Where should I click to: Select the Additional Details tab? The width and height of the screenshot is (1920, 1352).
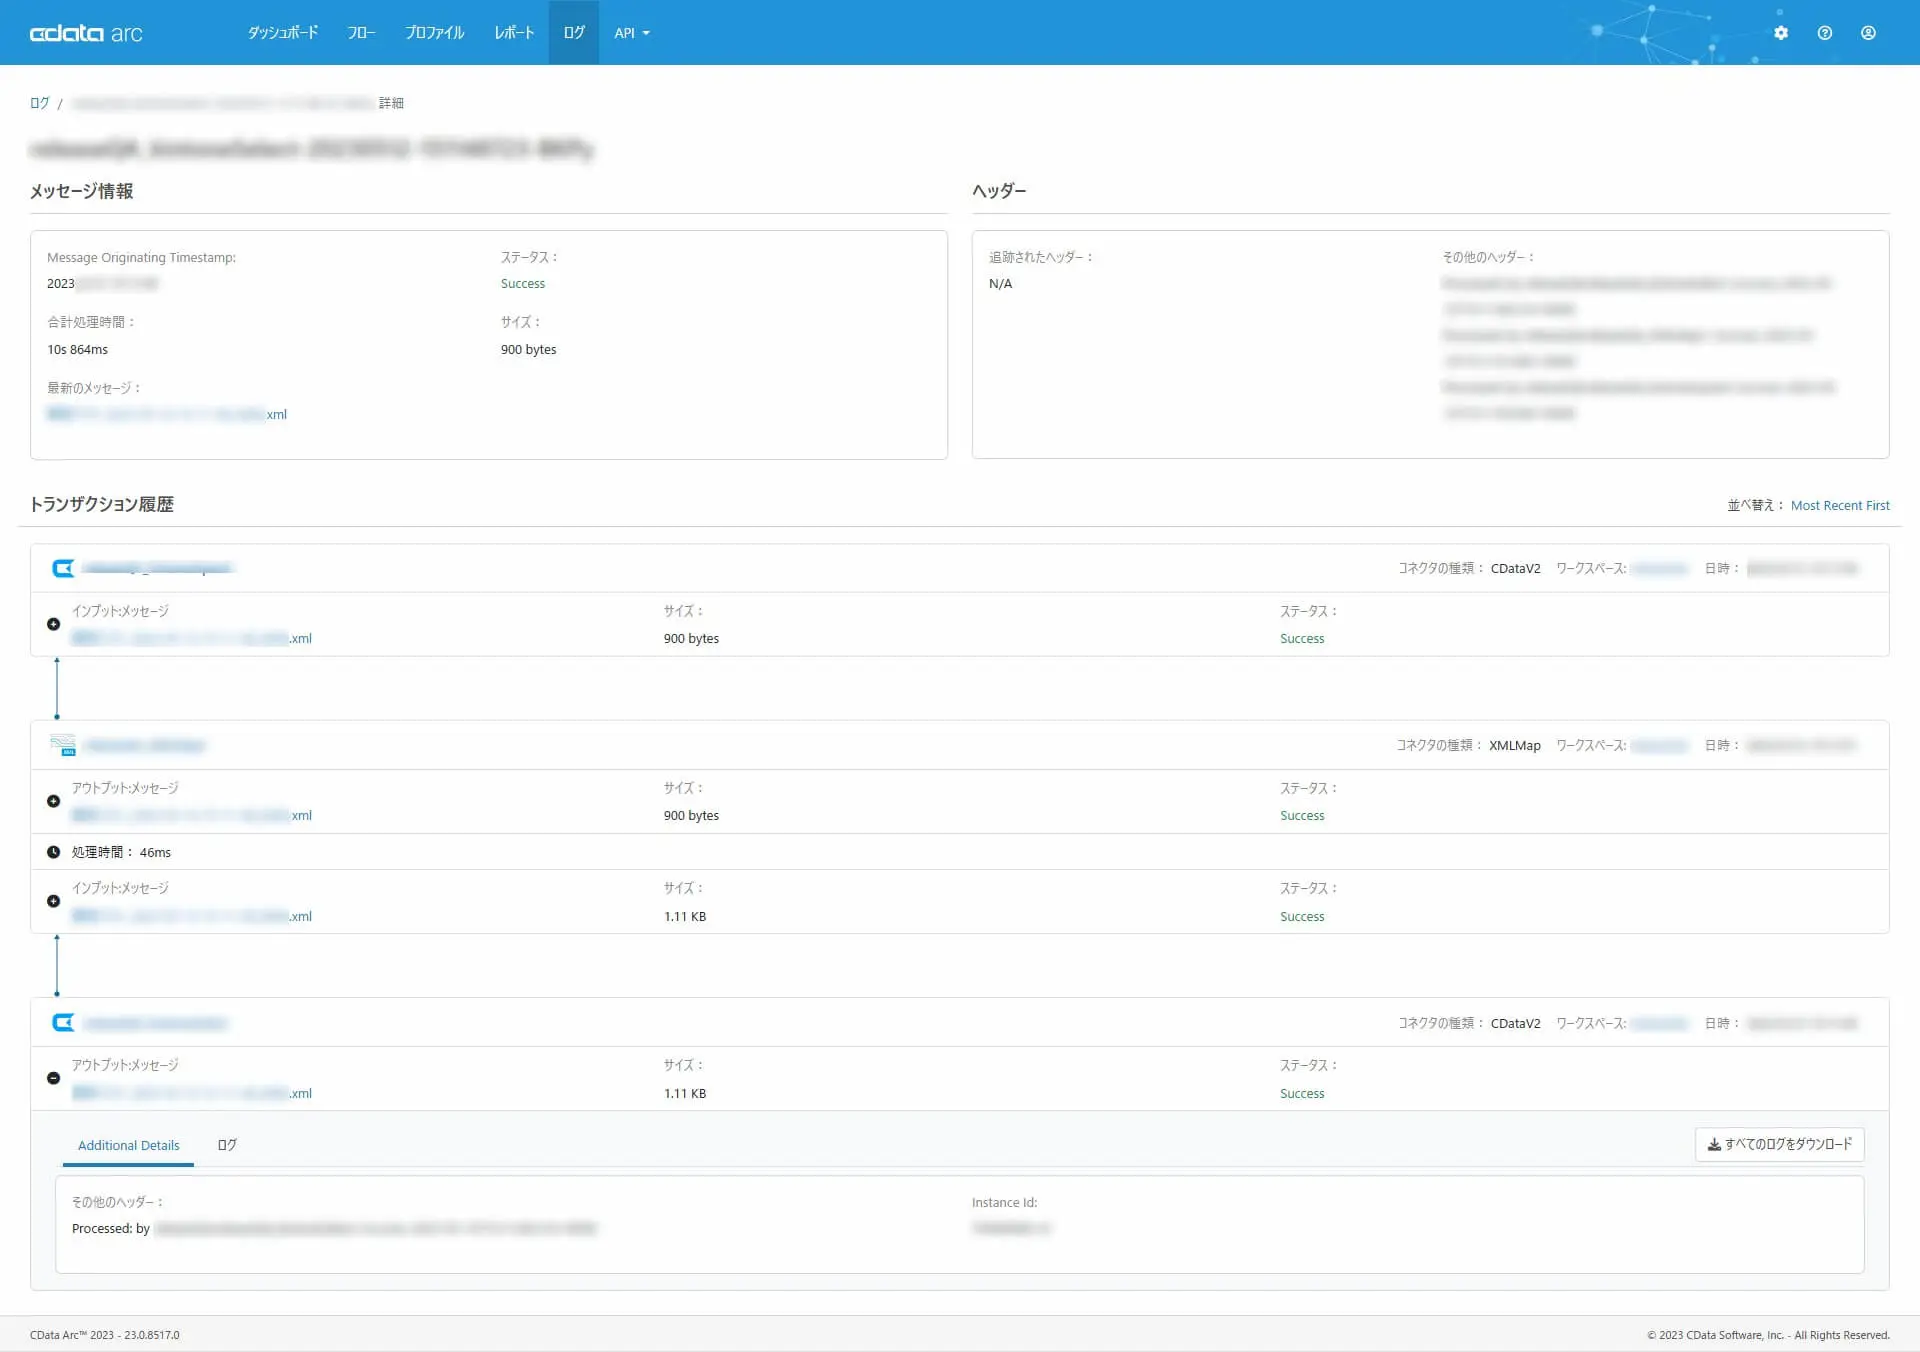click(x=128, y=1145)
